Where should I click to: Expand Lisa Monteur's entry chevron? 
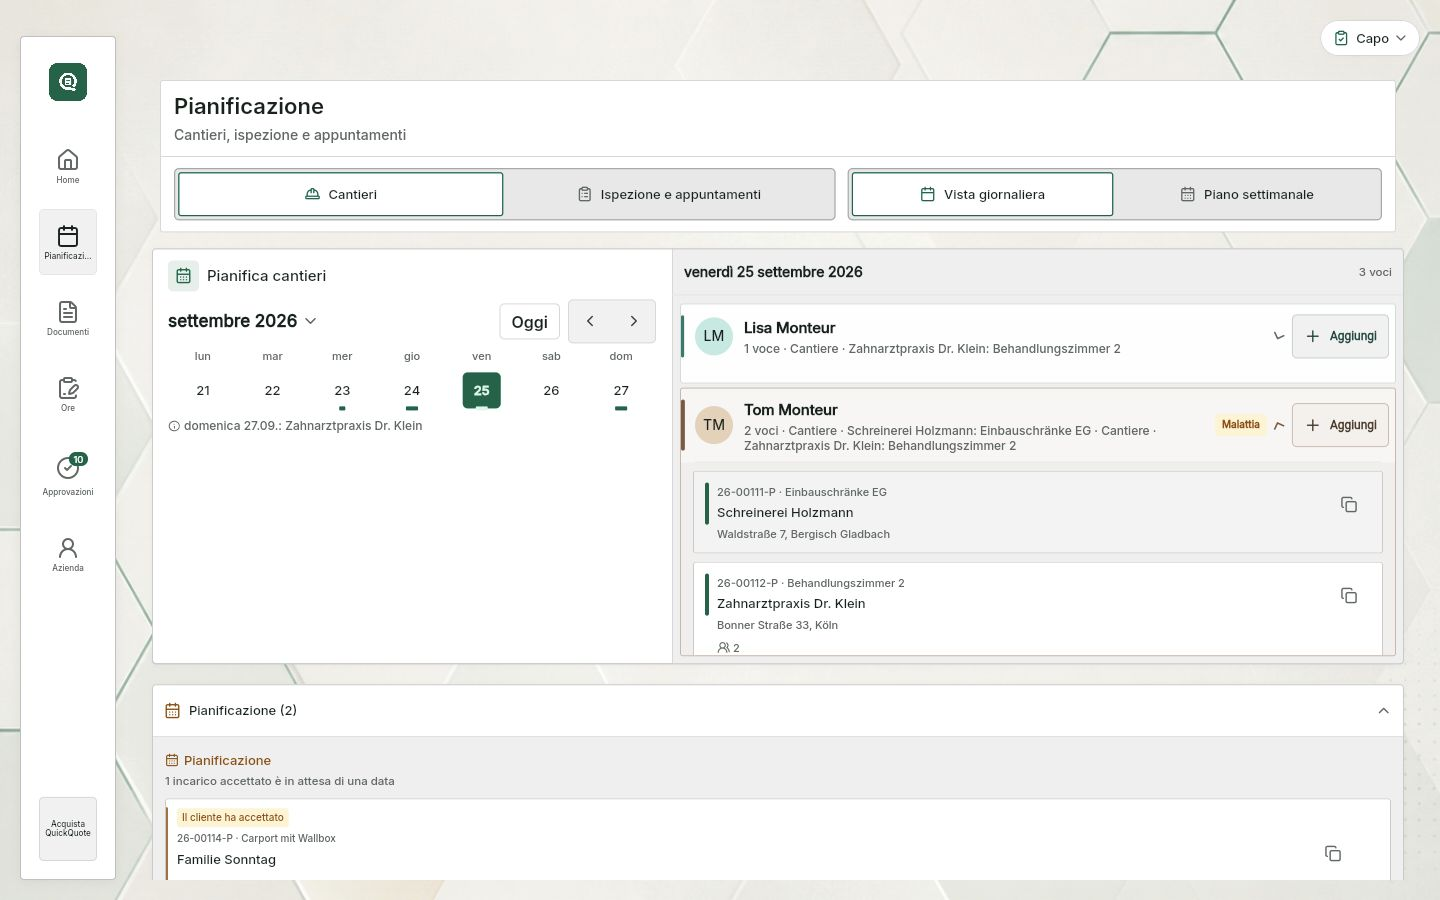coord(1278,336)
